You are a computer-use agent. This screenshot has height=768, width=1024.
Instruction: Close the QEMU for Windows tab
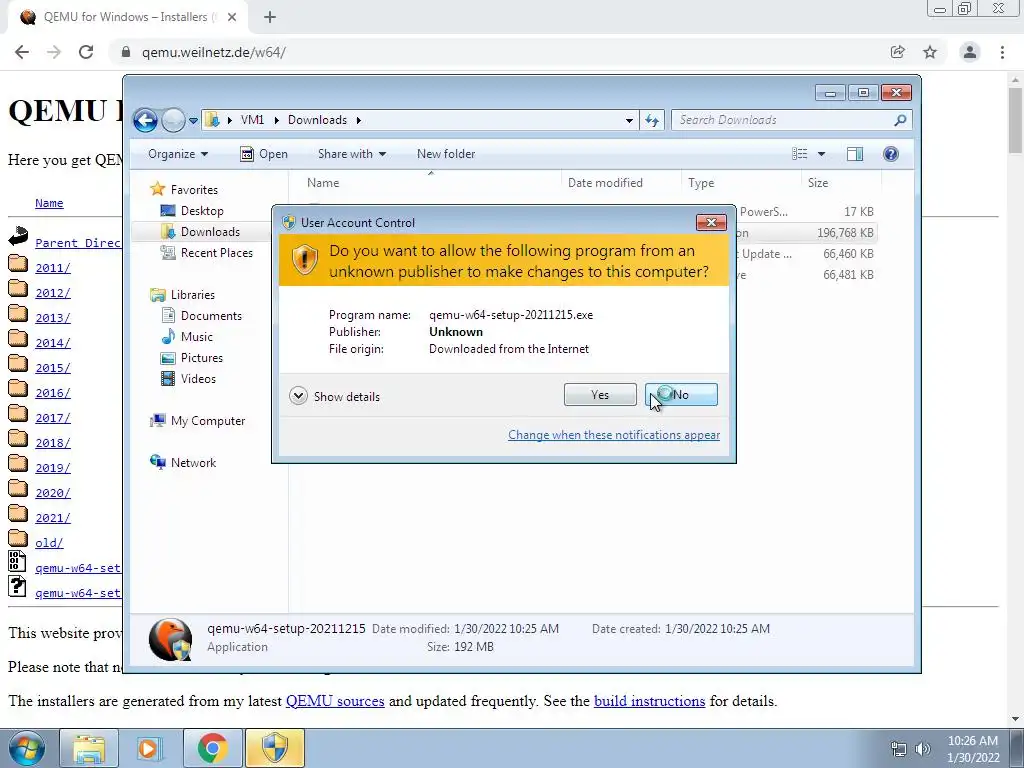(x=232, y=18)
